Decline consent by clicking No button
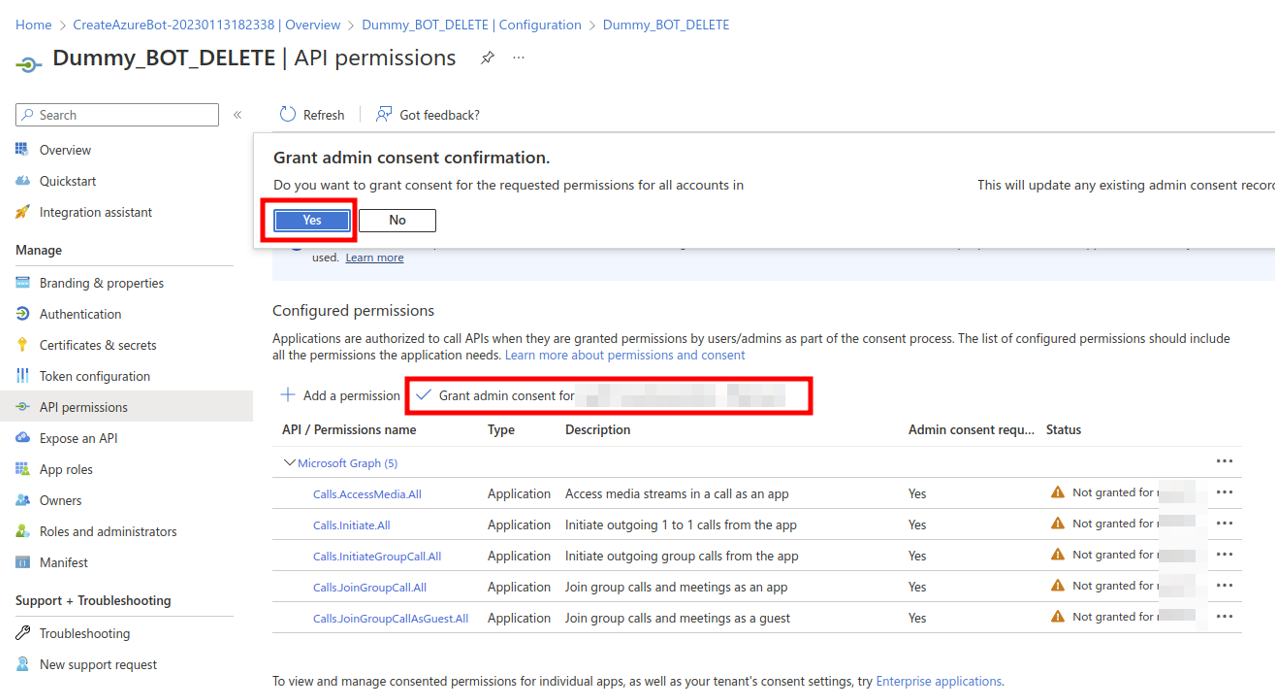Screen dimensions: 1275x700 (x=397, y=220)
